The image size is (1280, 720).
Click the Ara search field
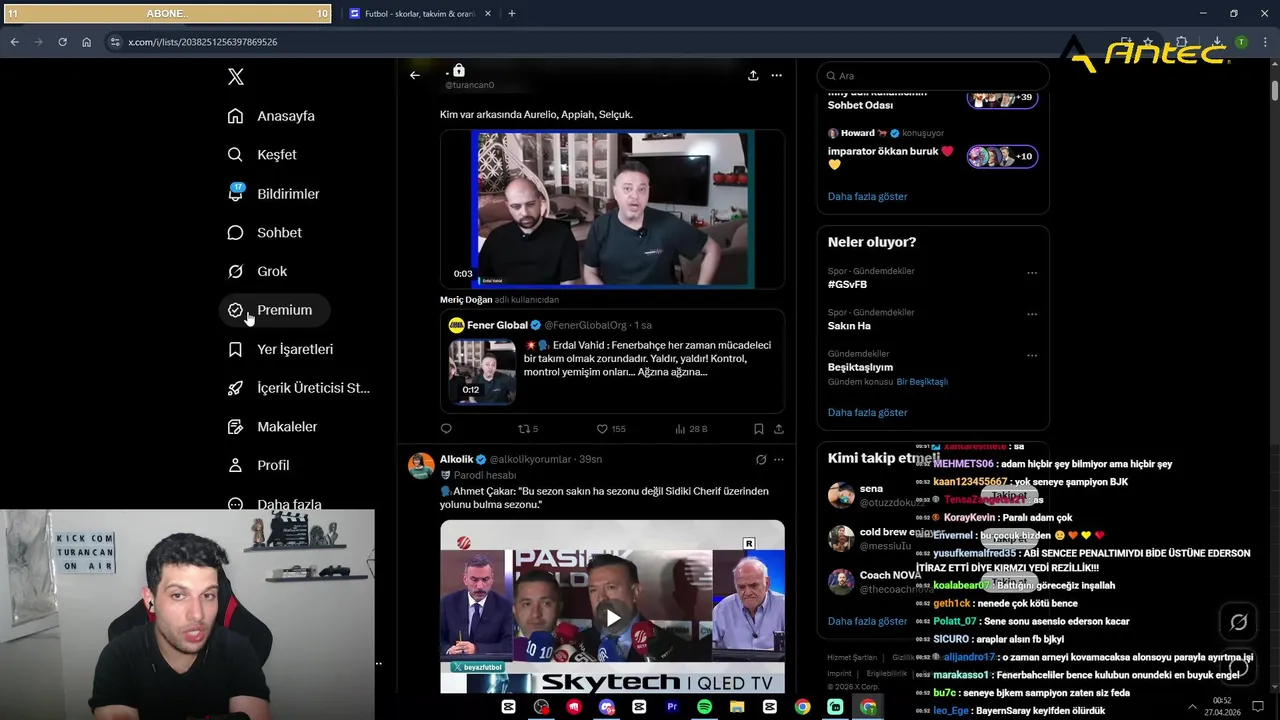[933, 76]
